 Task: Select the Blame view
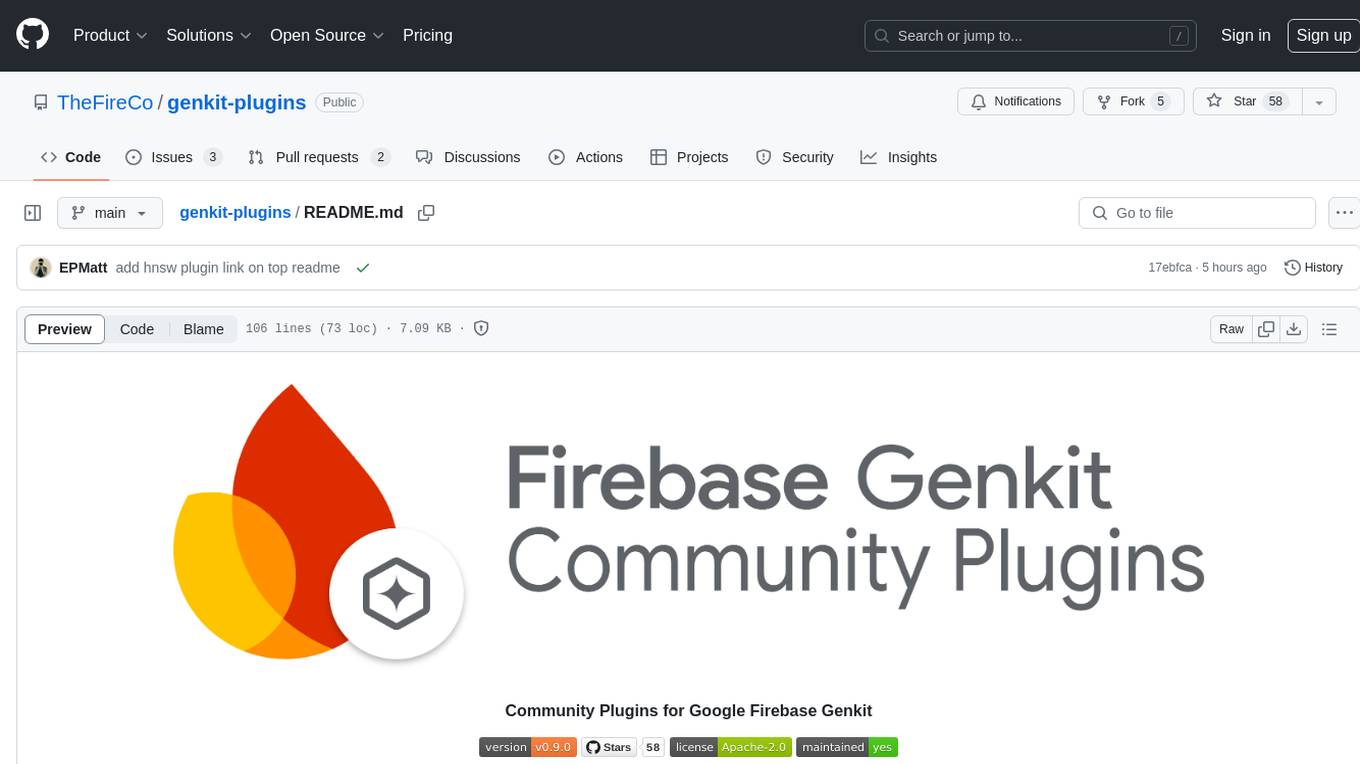(x=203, y=329)
